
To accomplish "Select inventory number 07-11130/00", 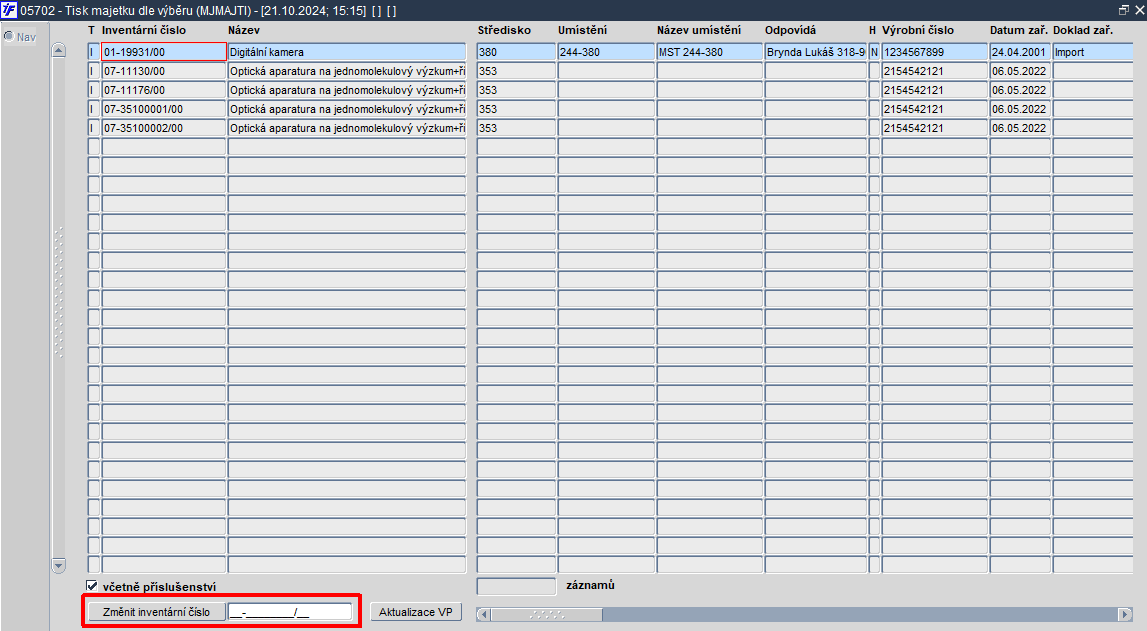I will [x=164, y=71].
